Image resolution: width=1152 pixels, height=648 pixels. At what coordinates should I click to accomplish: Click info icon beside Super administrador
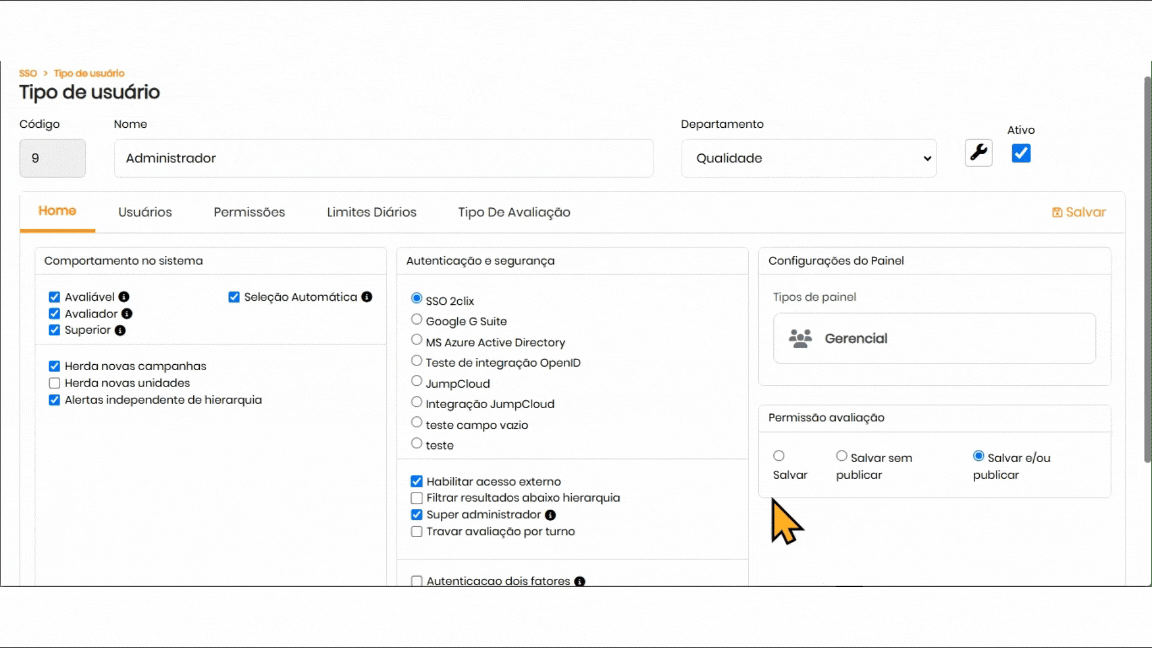pyautogui.click(x=550, y=515)
